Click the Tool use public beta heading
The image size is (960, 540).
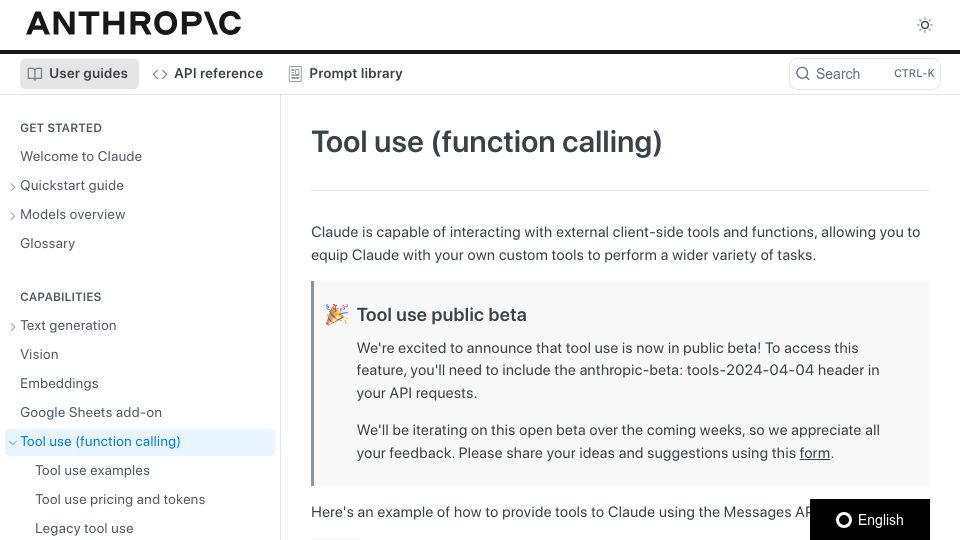point(441,315)
